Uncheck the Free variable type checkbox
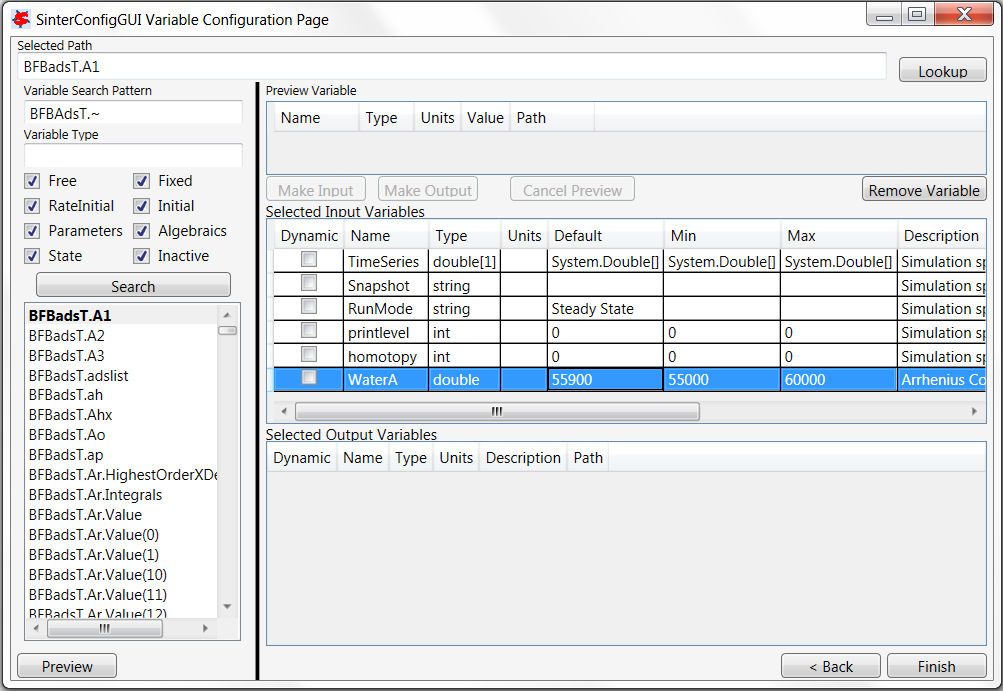 (x=32, y=181)
